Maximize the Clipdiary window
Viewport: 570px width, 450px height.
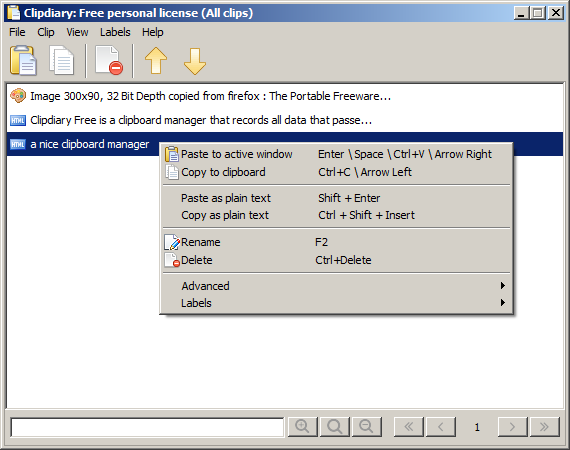click(x=538, y=13)
